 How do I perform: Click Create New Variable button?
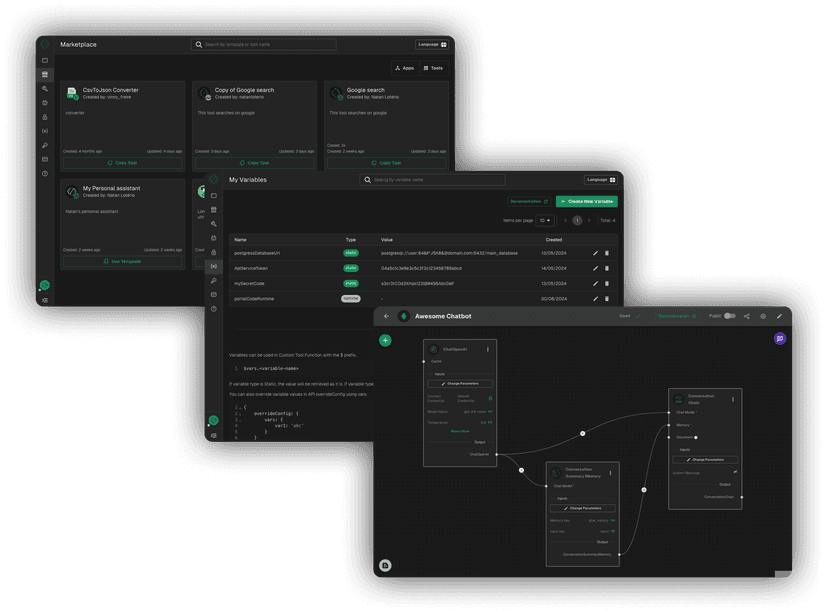pyautogui.click(x=587, y=201)
